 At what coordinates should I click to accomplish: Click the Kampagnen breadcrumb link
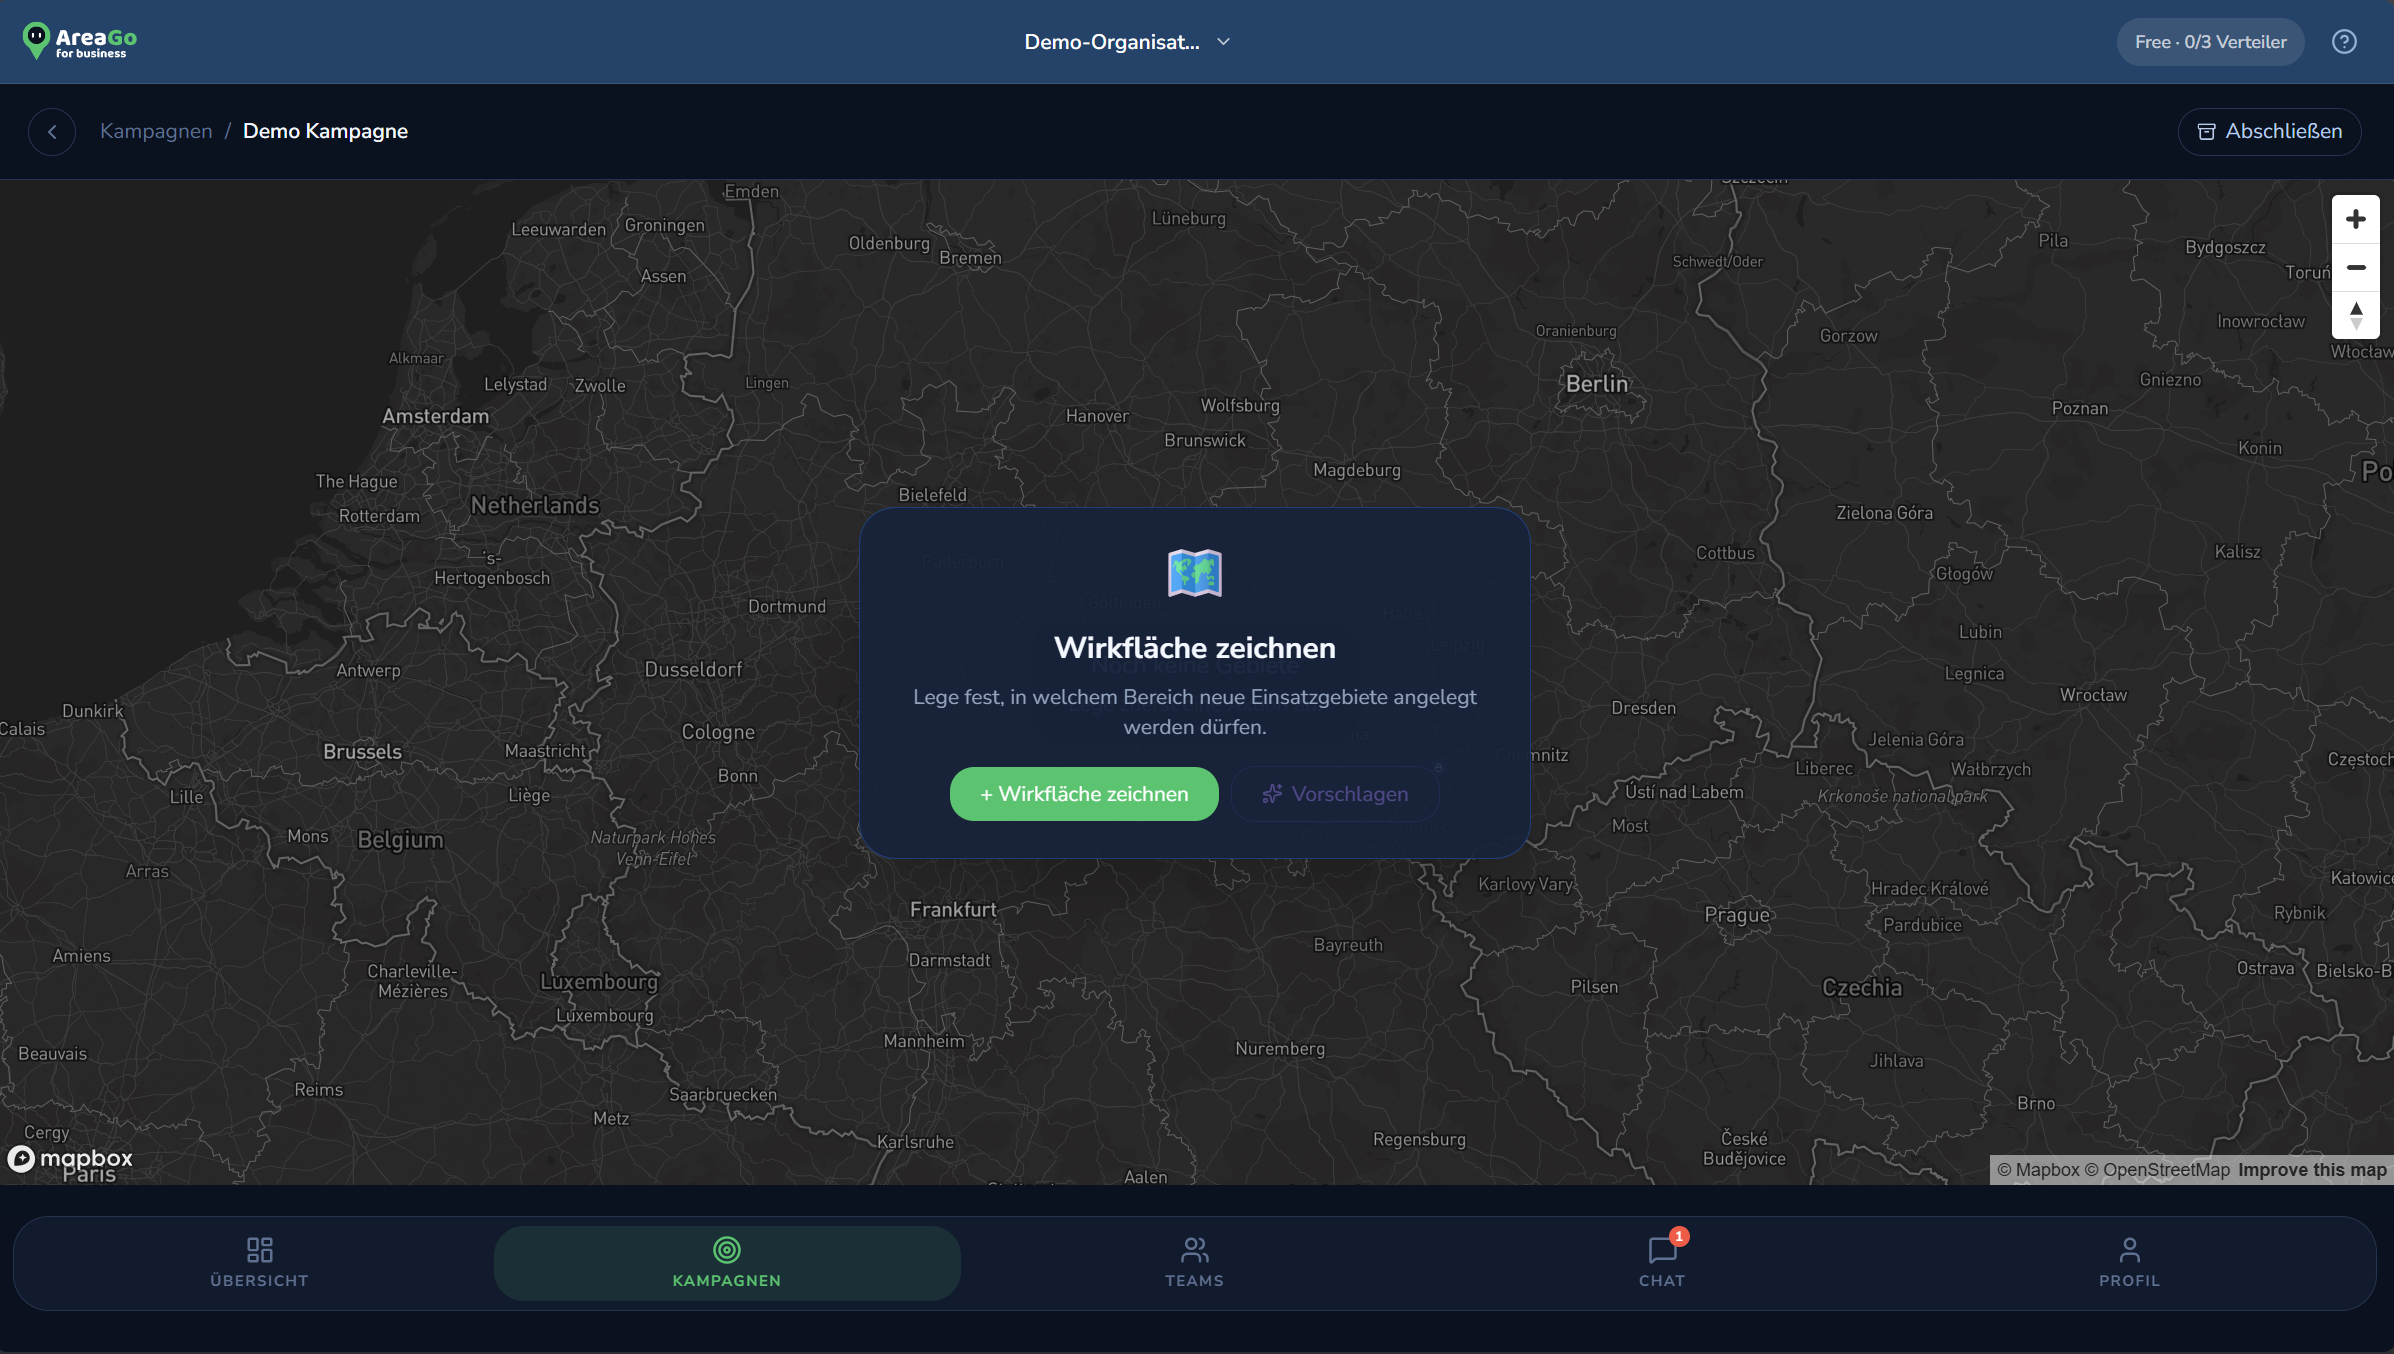tap(156, 131)
